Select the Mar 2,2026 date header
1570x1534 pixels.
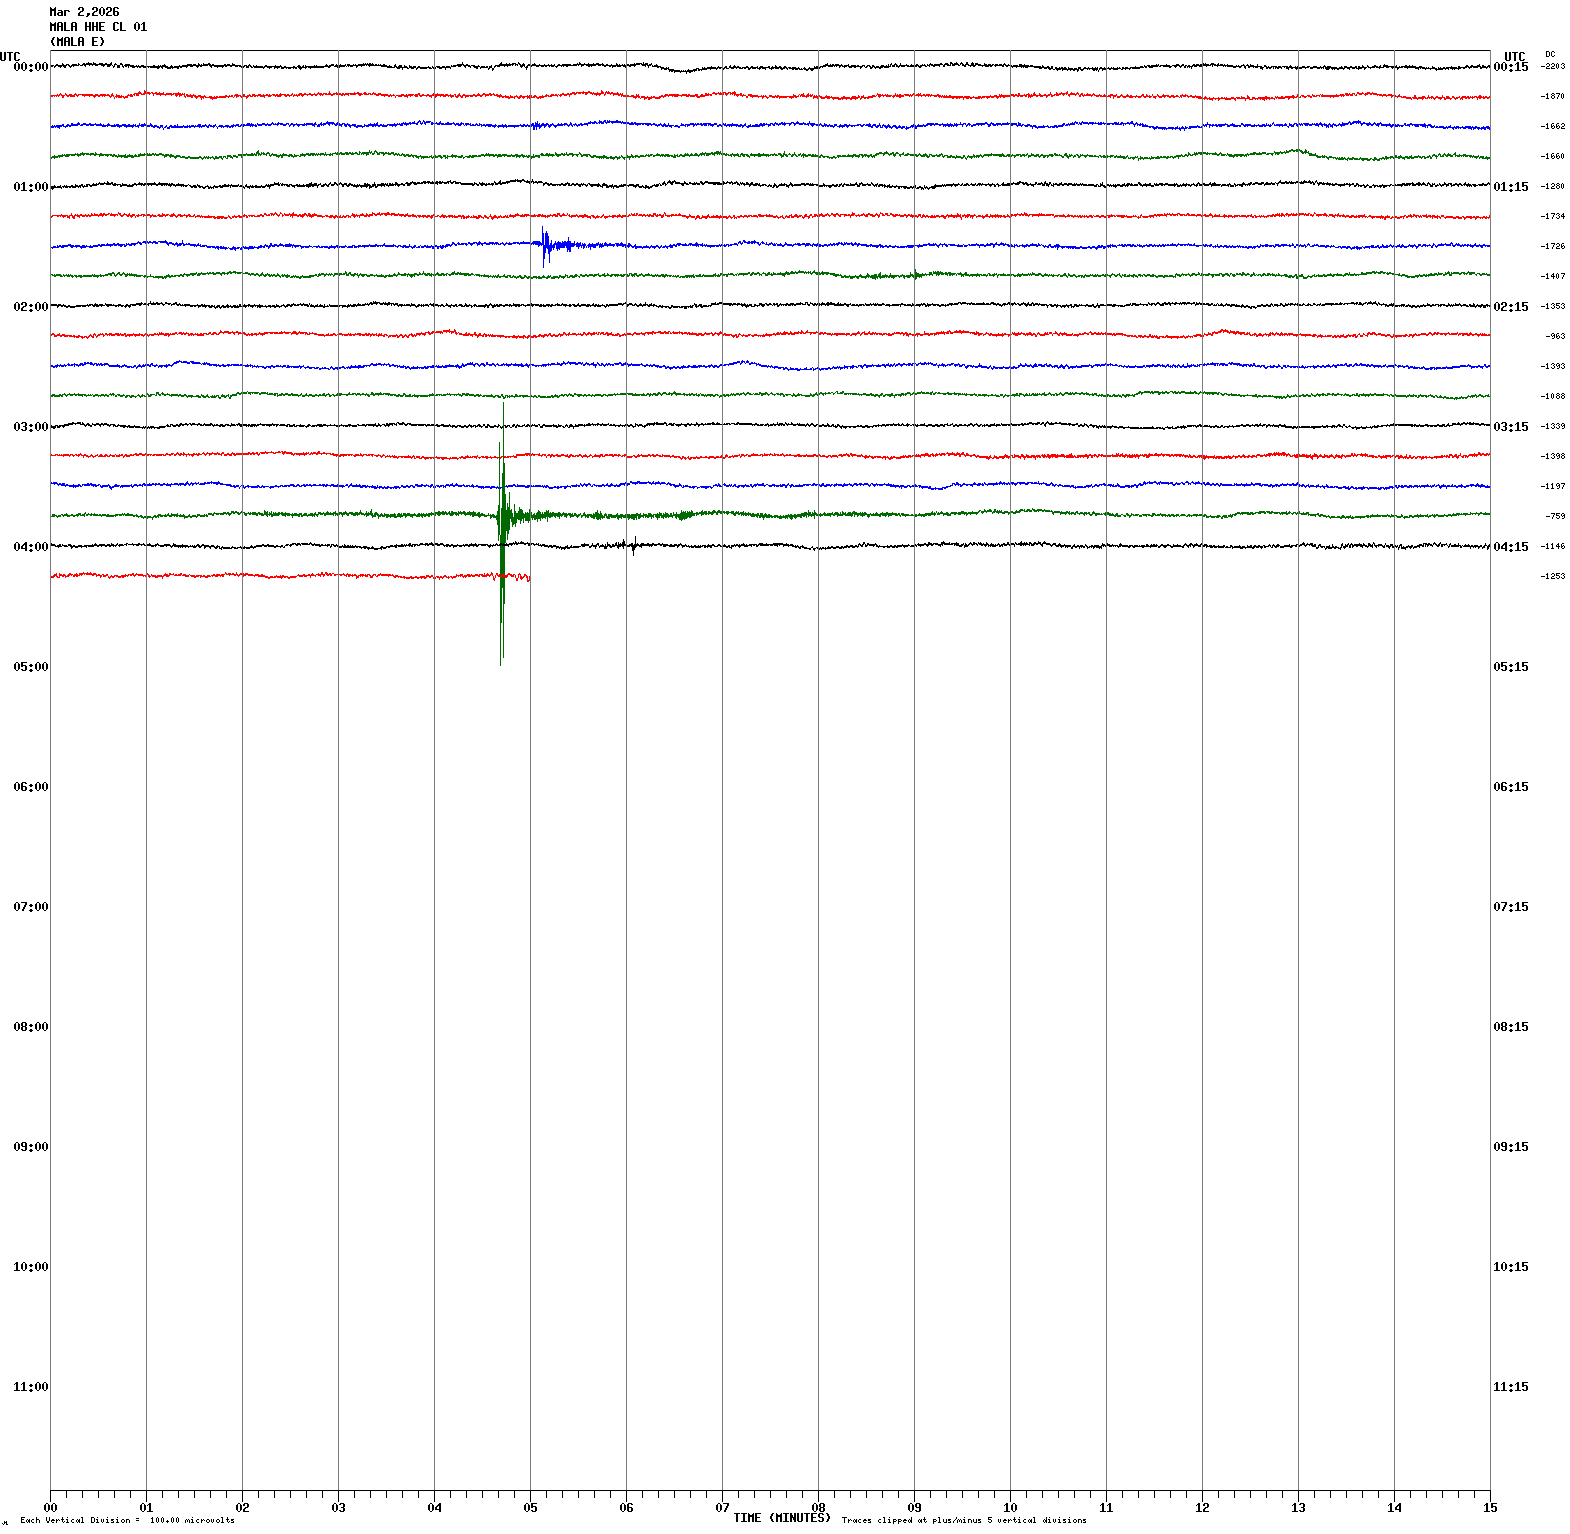click(84, 12)
